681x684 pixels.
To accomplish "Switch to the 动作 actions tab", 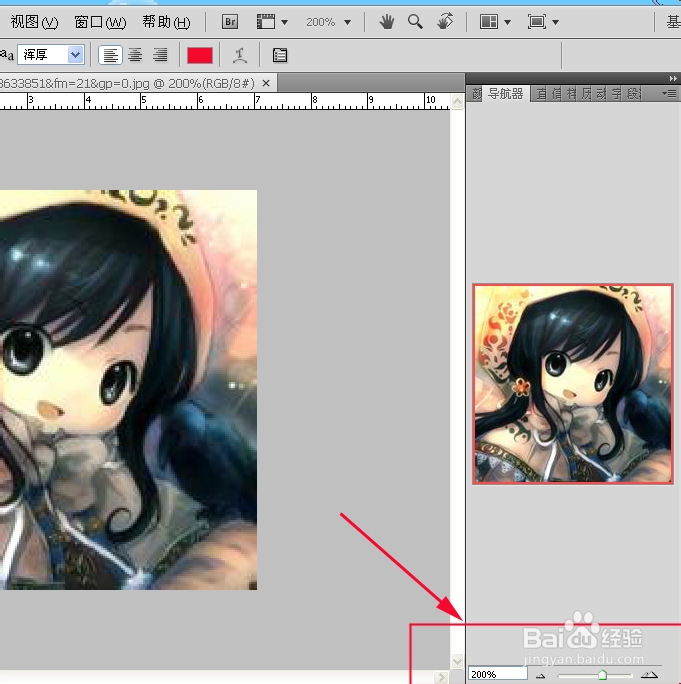I will point(601,94).
